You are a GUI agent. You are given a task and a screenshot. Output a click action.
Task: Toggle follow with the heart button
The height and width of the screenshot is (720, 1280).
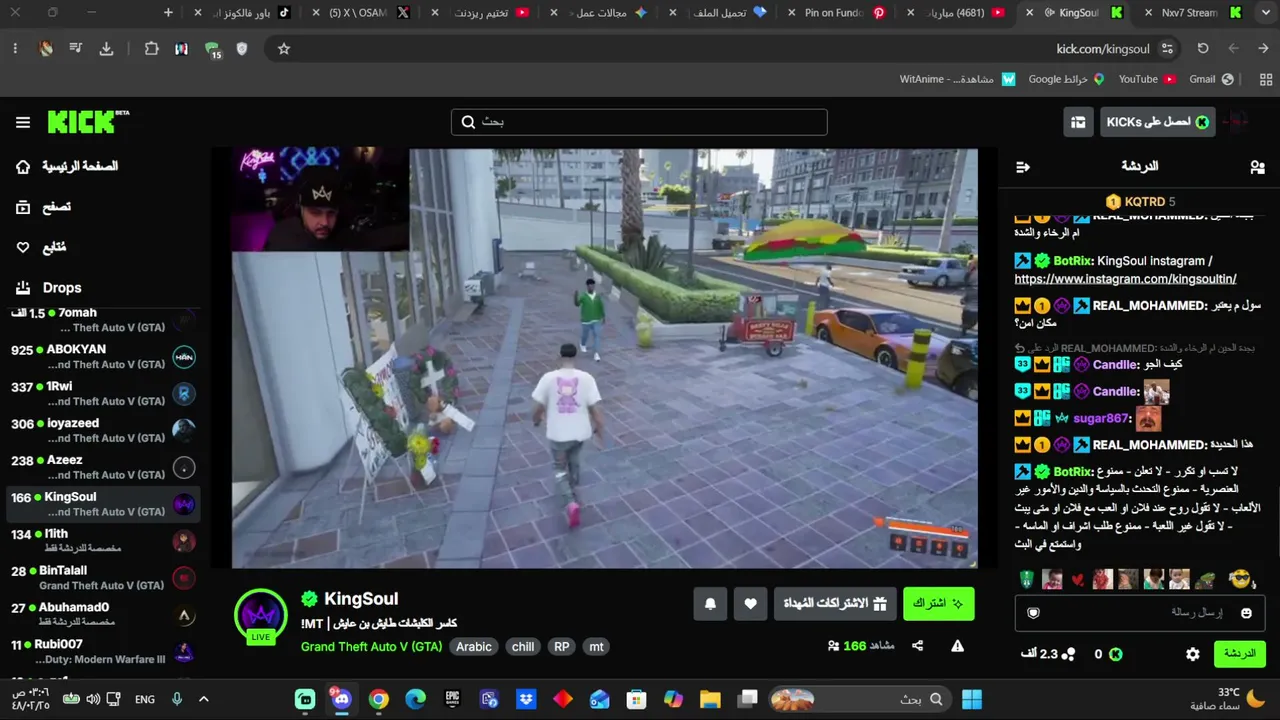click(x=750, y=604)
